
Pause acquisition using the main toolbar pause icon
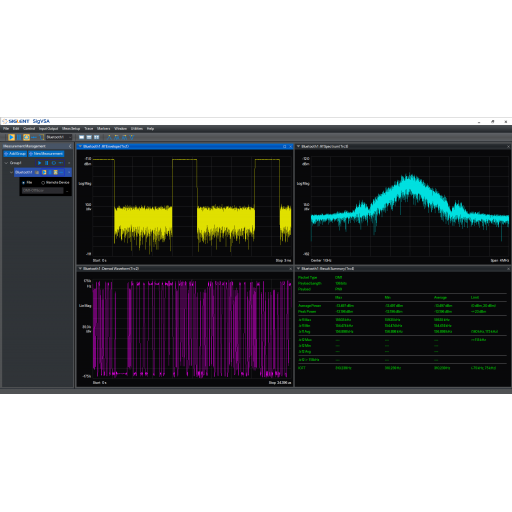[x=19, y=137]
